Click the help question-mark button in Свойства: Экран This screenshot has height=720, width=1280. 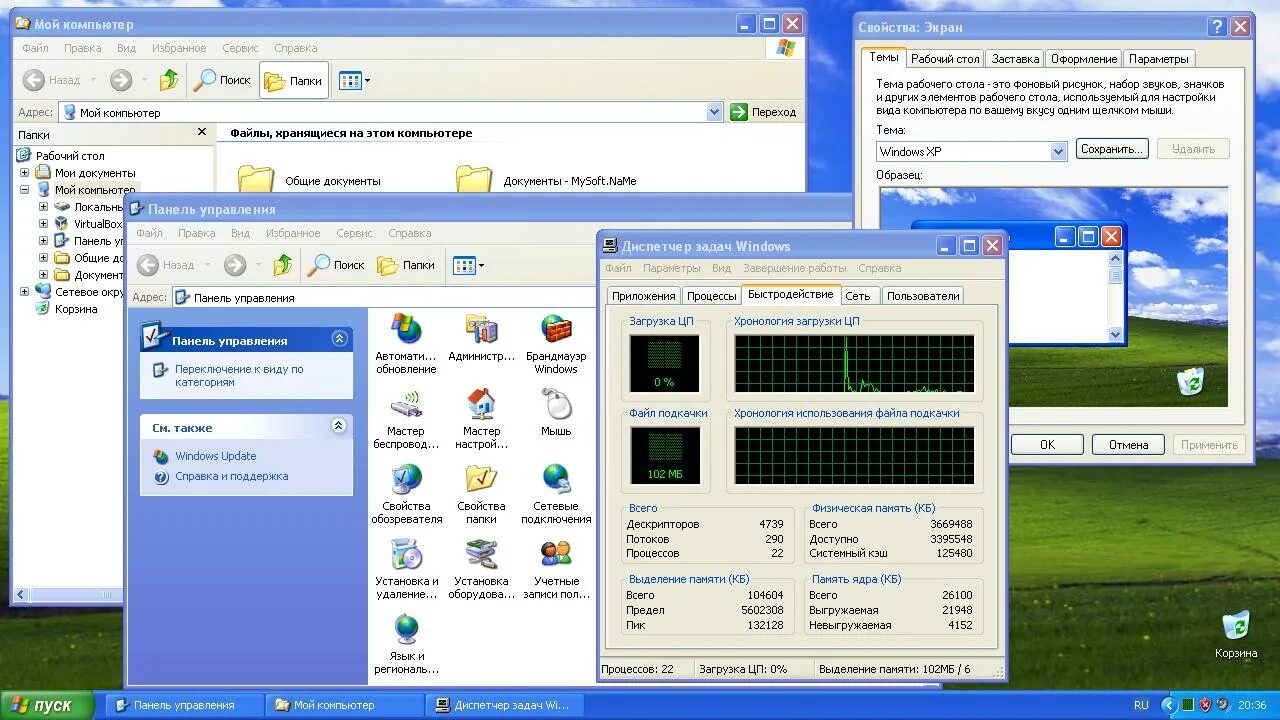point(1217,27)
